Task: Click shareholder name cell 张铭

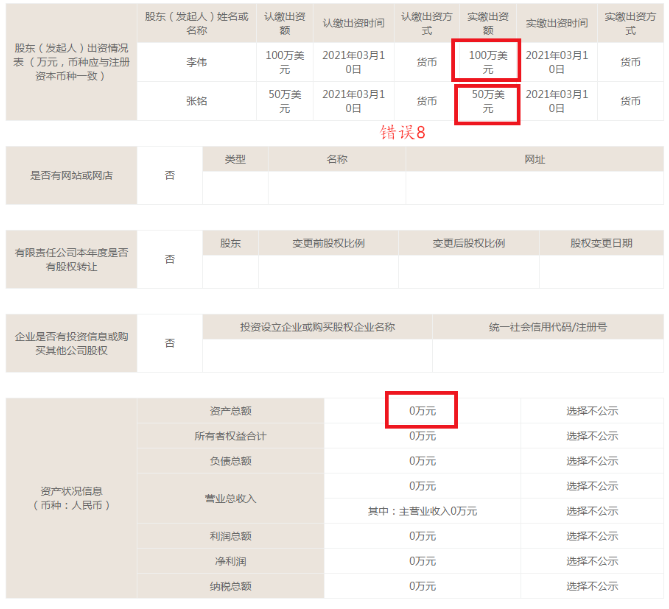Action: pyautogui.click(x=196, y=101)
